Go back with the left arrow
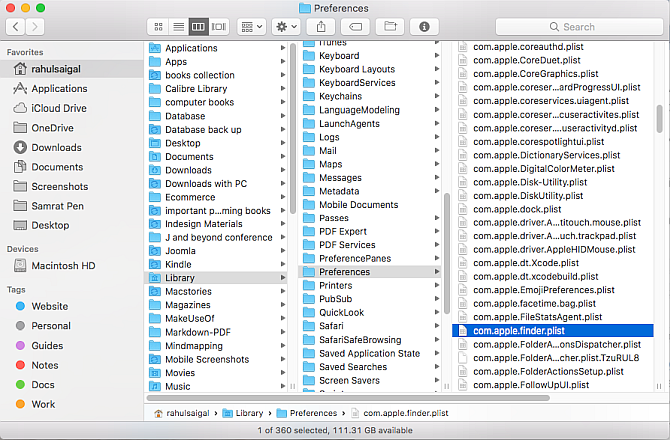The width and height of the screenshot is (670, 440). click(x=15, y=27)
